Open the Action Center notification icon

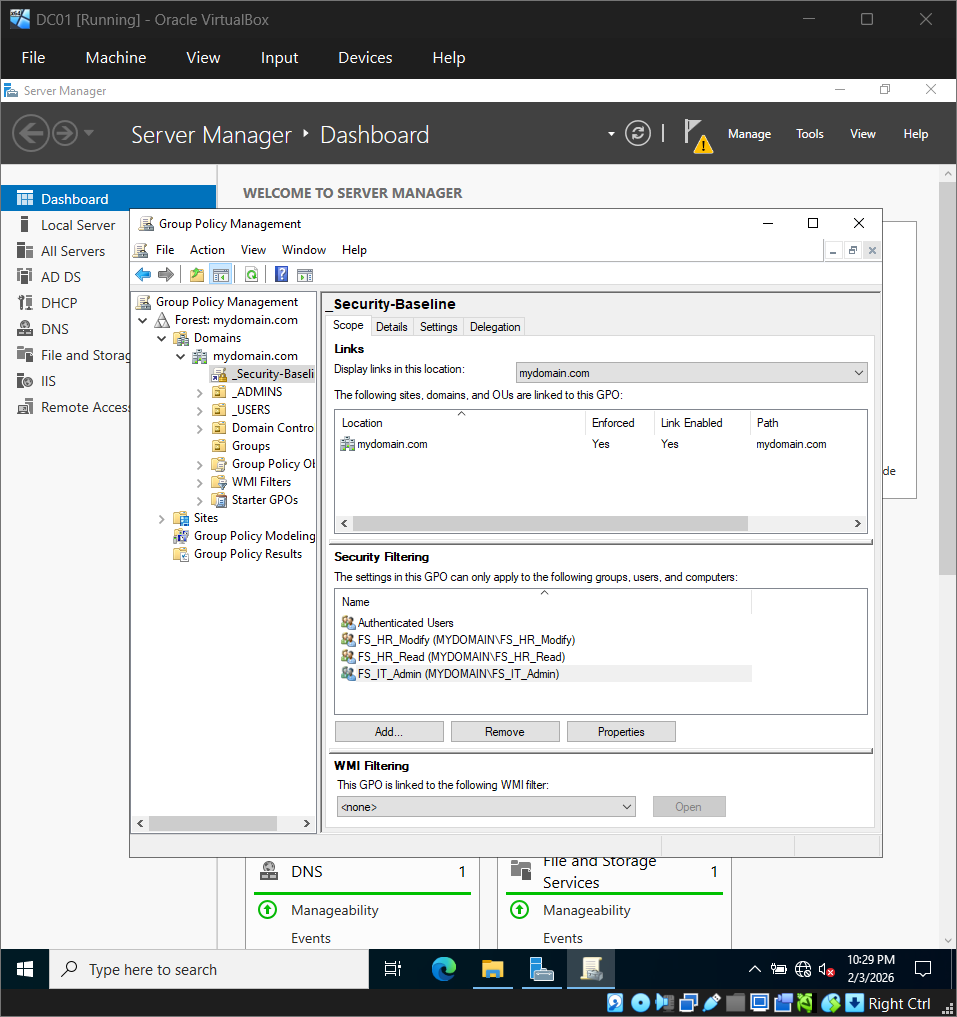click(922, 969)
